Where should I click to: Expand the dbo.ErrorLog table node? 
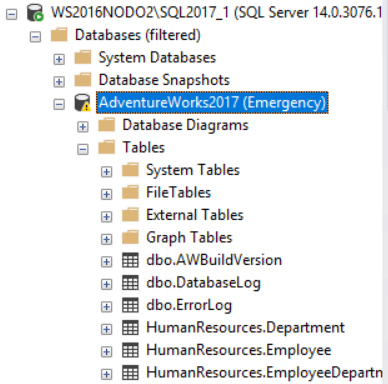(106, 307)
